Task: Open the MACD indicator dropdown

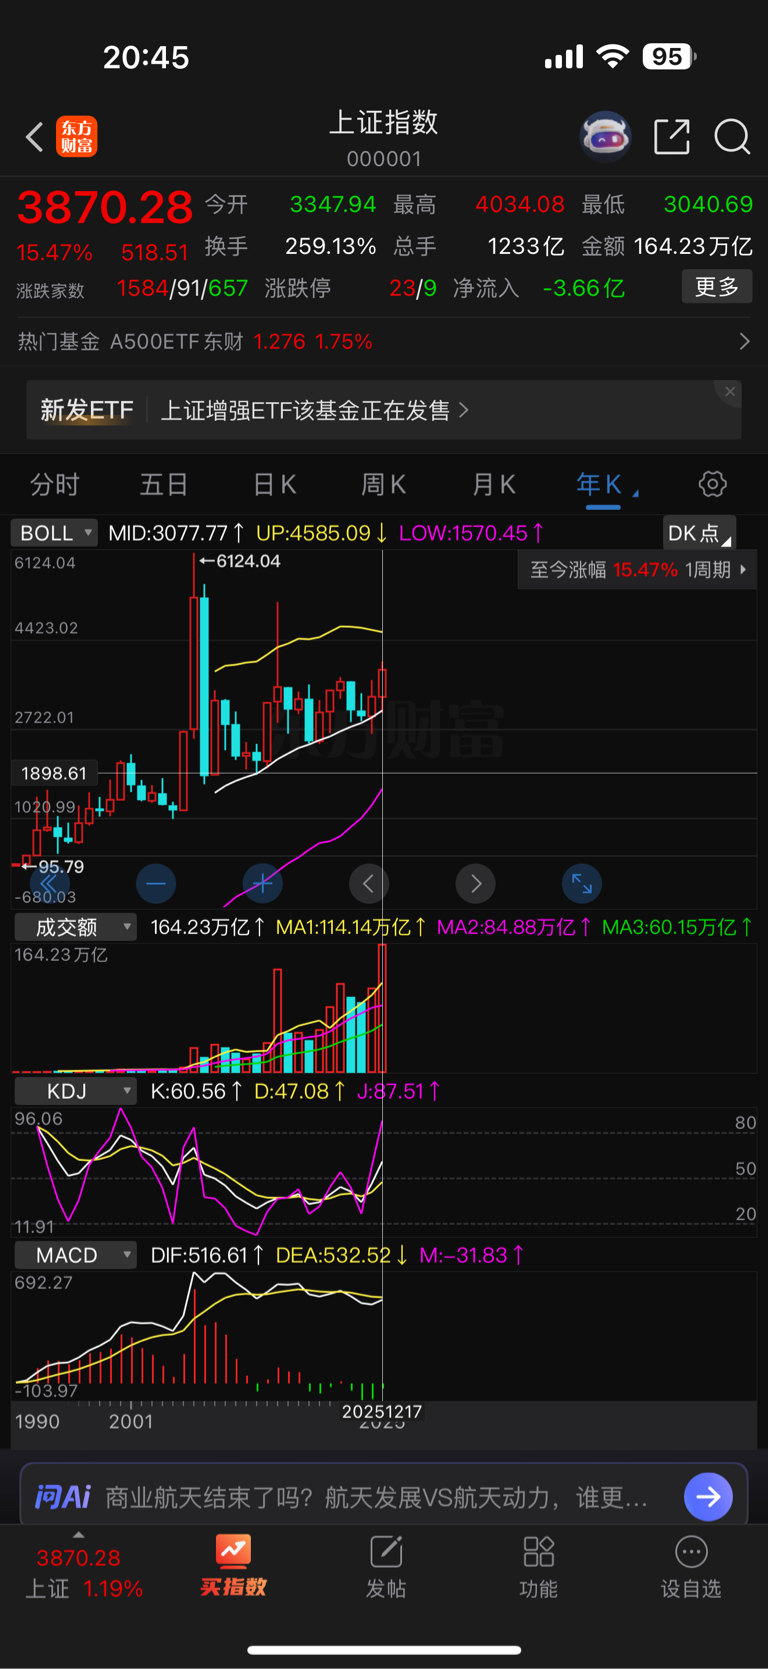Action: pos(75,1255)
